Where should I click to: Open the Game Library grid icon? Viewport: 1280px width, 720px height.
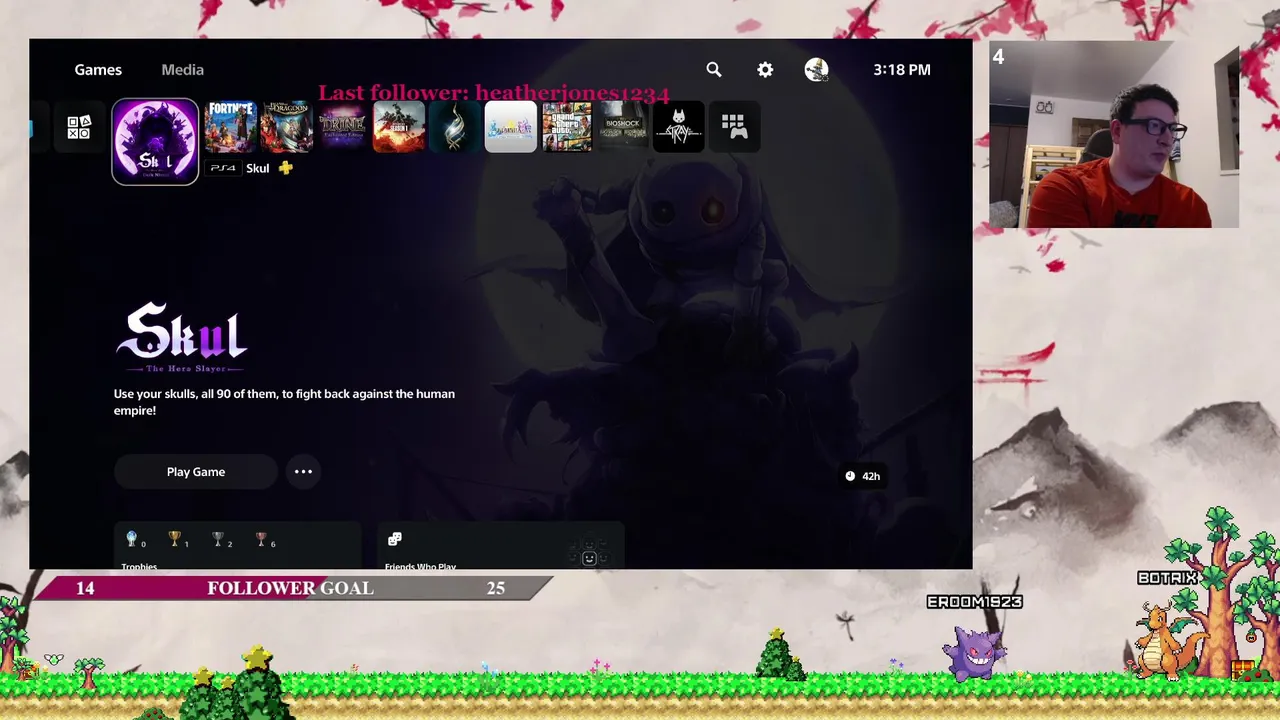pos(734,126)
